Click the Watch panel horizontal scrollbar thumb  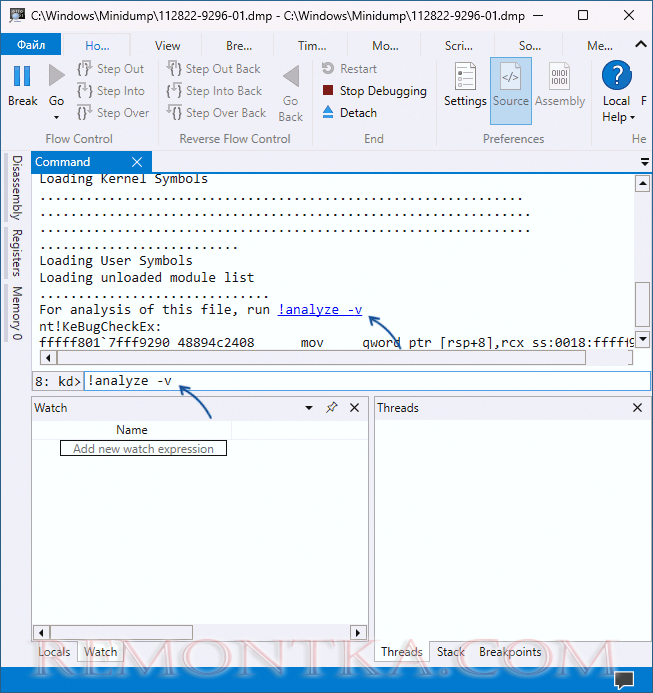click(122, 632)
